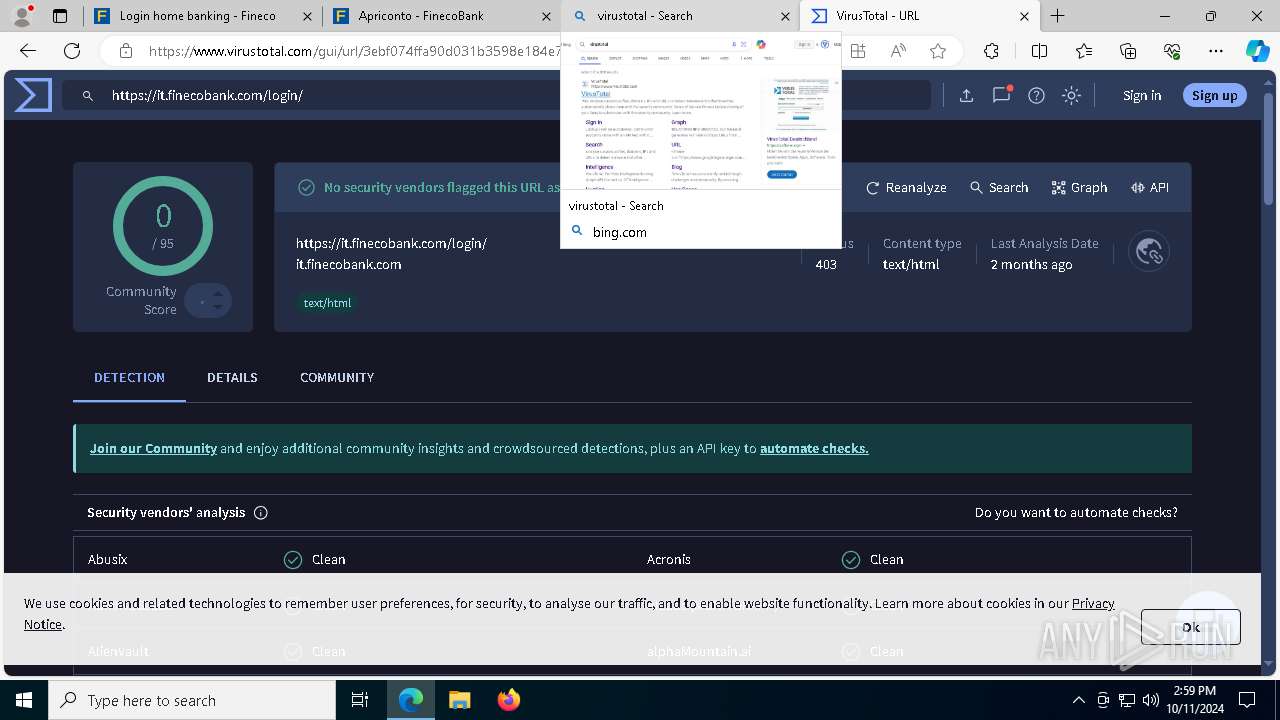Open the notifications chat icon
This screenshot has width=1280, height=720.
pos(1001,95)
